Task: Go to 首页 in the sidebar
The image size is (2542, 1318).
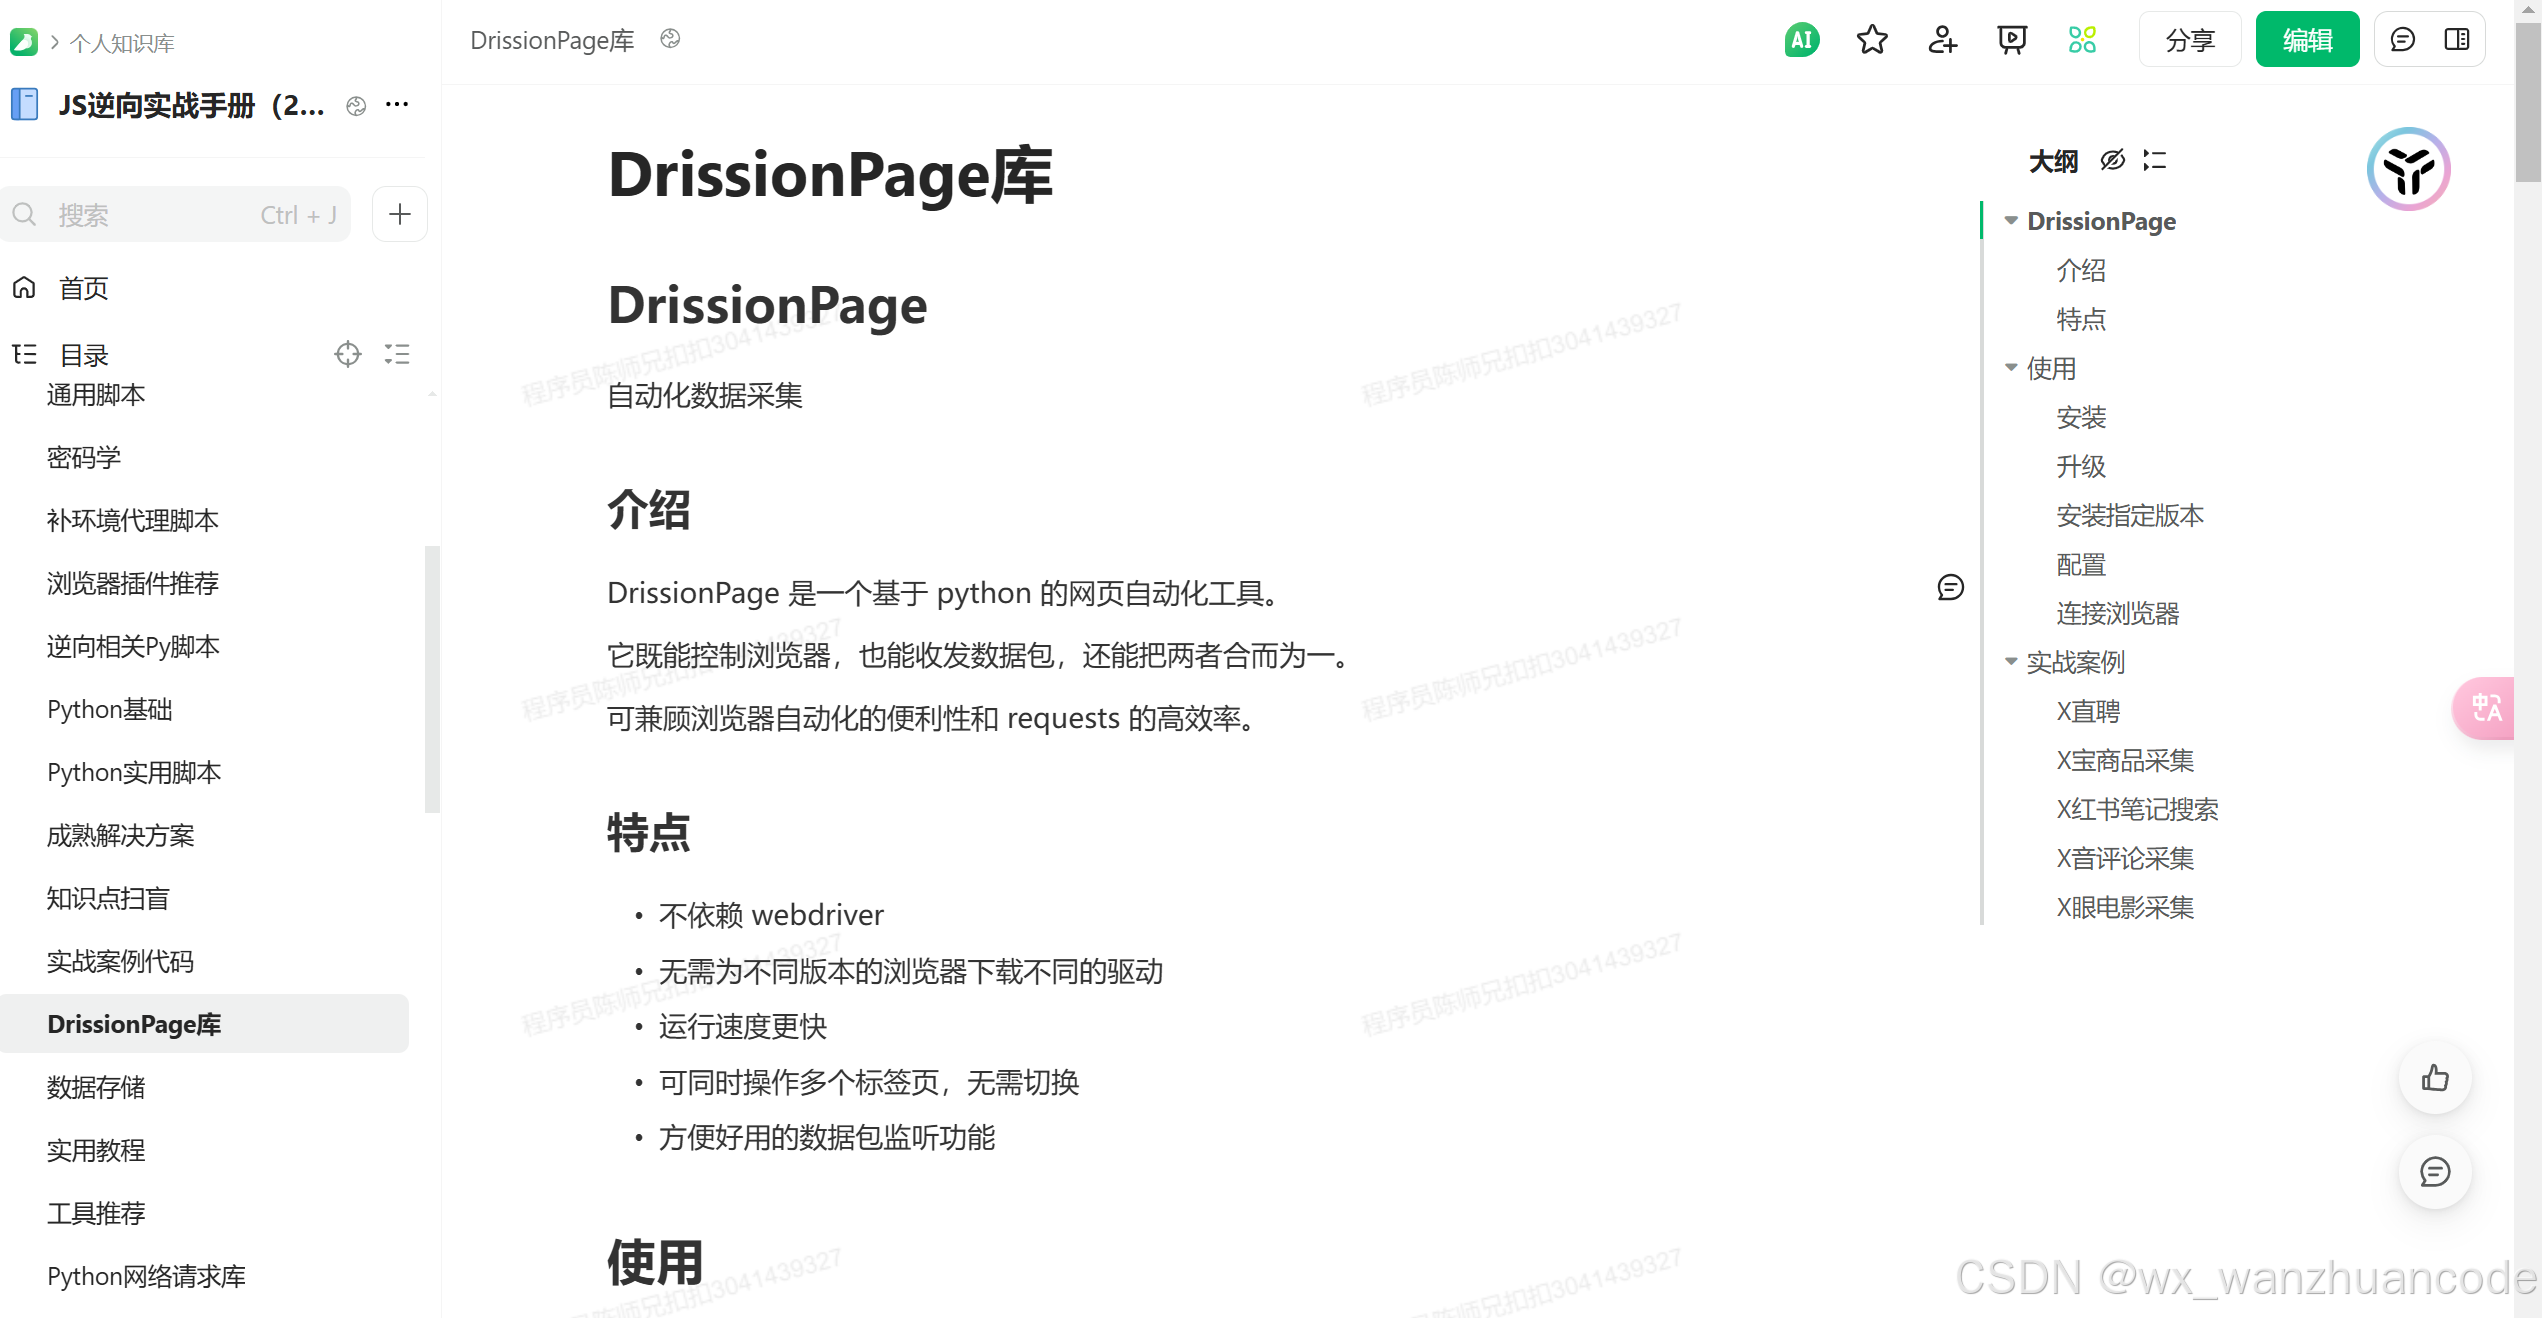Action: point(83,288)
